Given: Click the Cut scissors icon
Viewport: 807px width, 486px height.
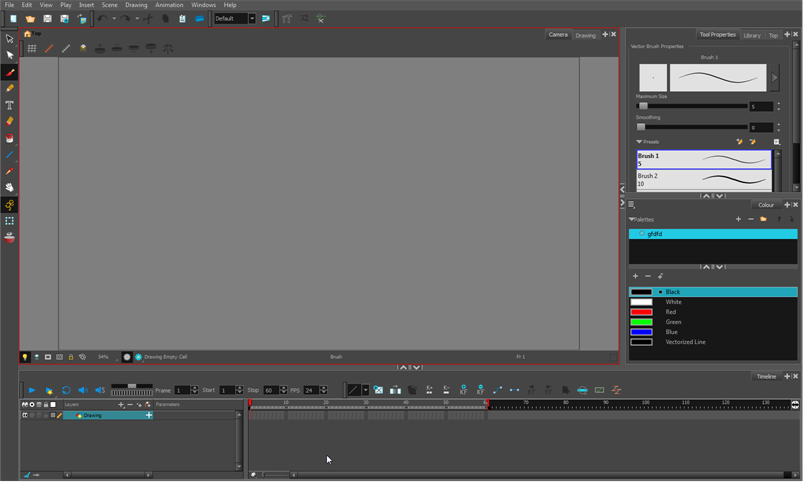Looking at the screenshot, I should point(148,19).
